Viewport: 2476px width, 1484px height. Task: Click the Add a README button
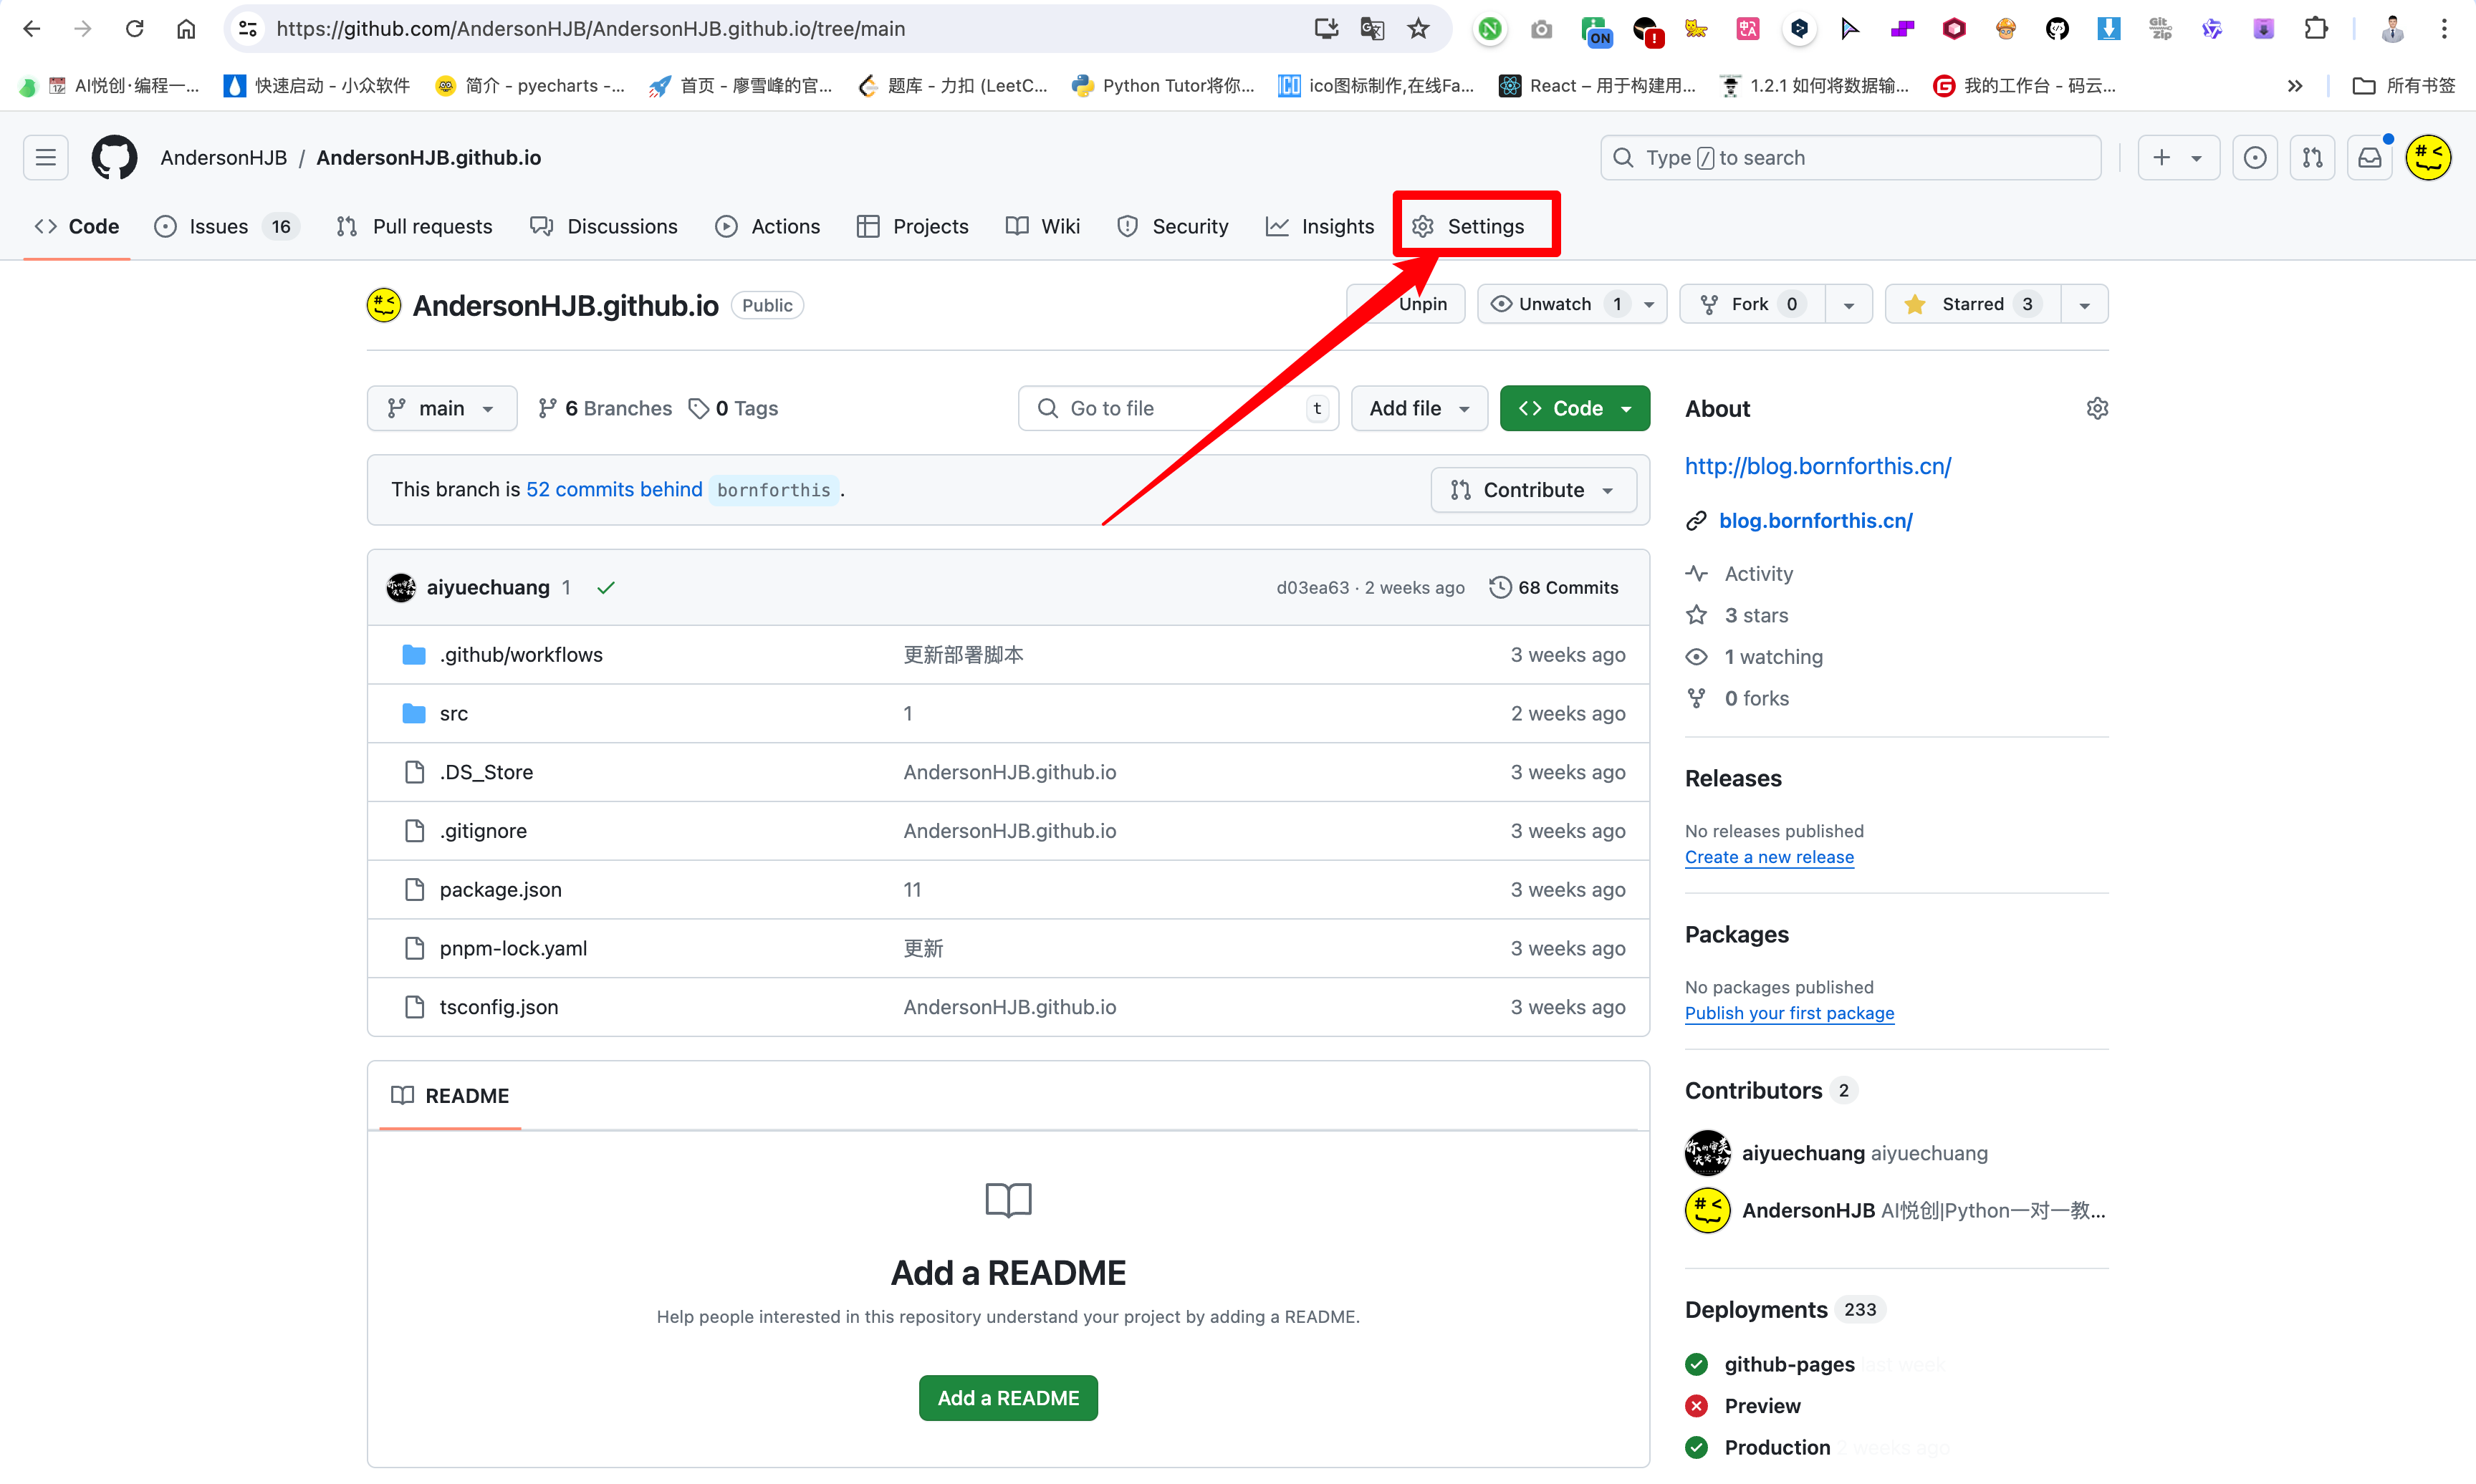[x=1008, y=1398]
